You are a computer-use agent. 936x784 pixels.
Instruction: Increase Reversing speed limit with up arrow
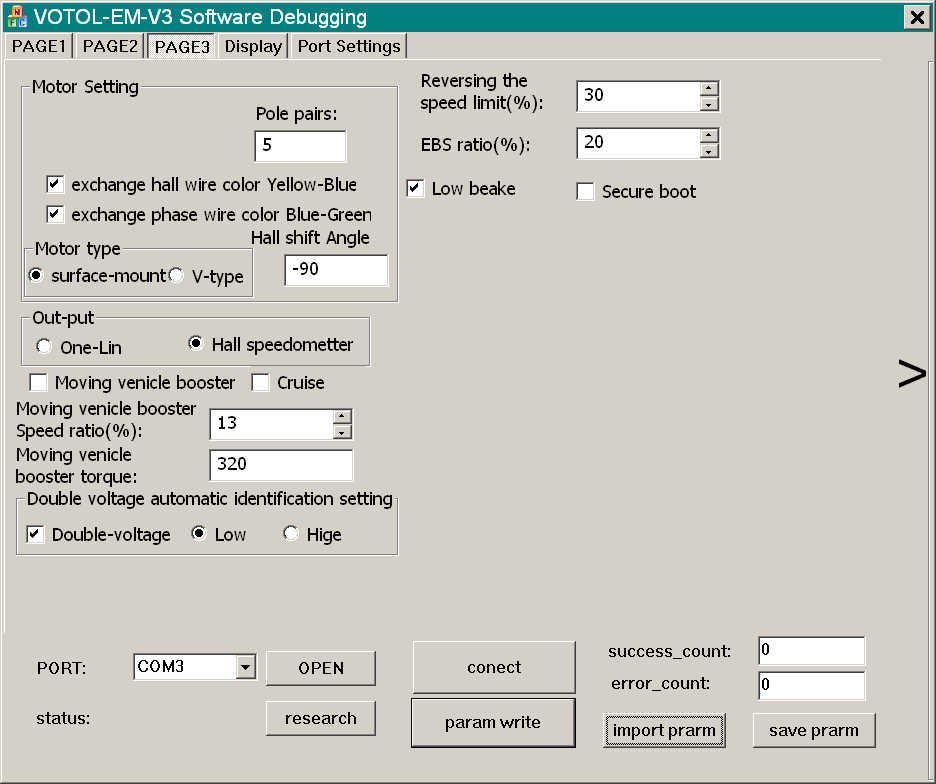pyautogui.click(x=709, y=88)
